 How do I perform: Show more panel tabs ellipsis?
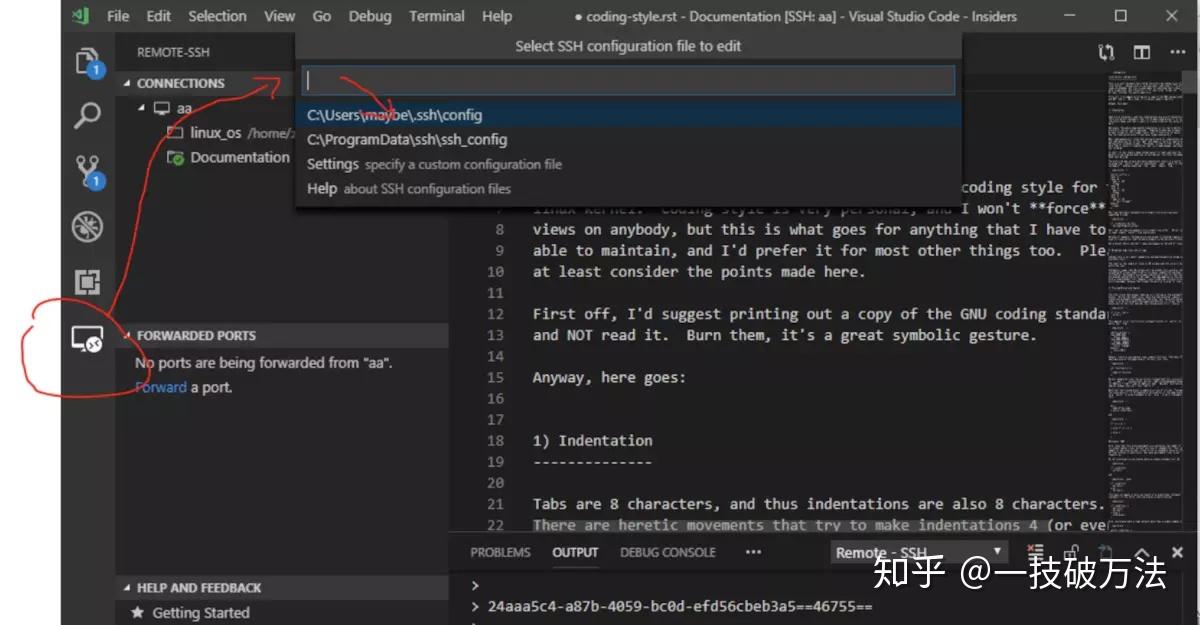pos(753,552)
